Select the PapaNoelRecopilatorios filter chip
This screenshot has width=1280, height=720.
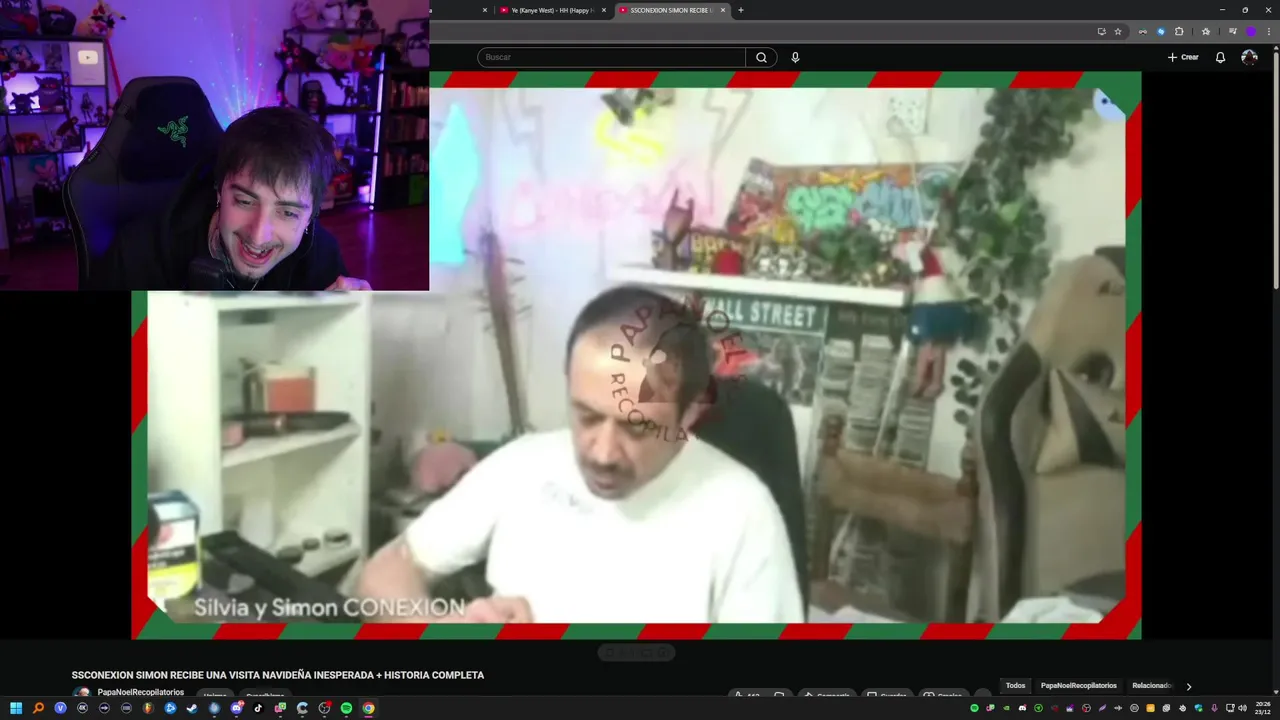tap(1078, 686)
